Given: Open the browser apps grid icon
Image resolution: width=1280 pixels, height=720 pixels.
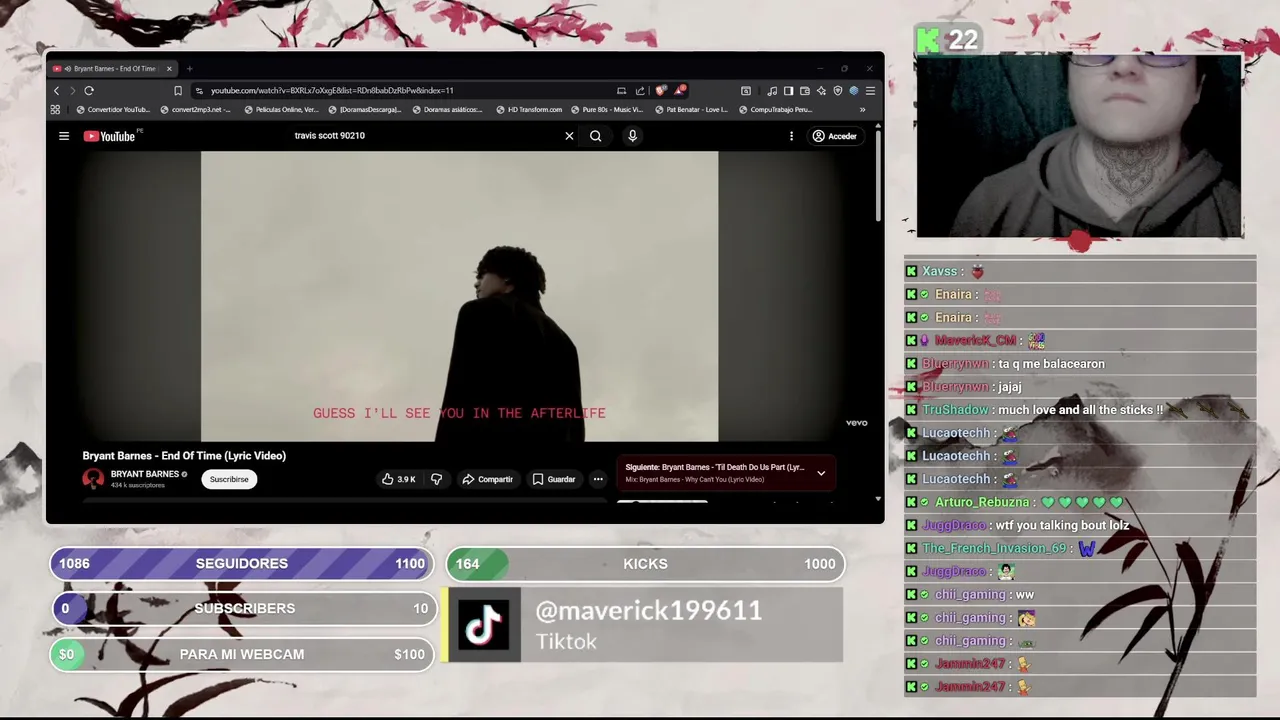Looking at the screenshot, I should 55,110.
